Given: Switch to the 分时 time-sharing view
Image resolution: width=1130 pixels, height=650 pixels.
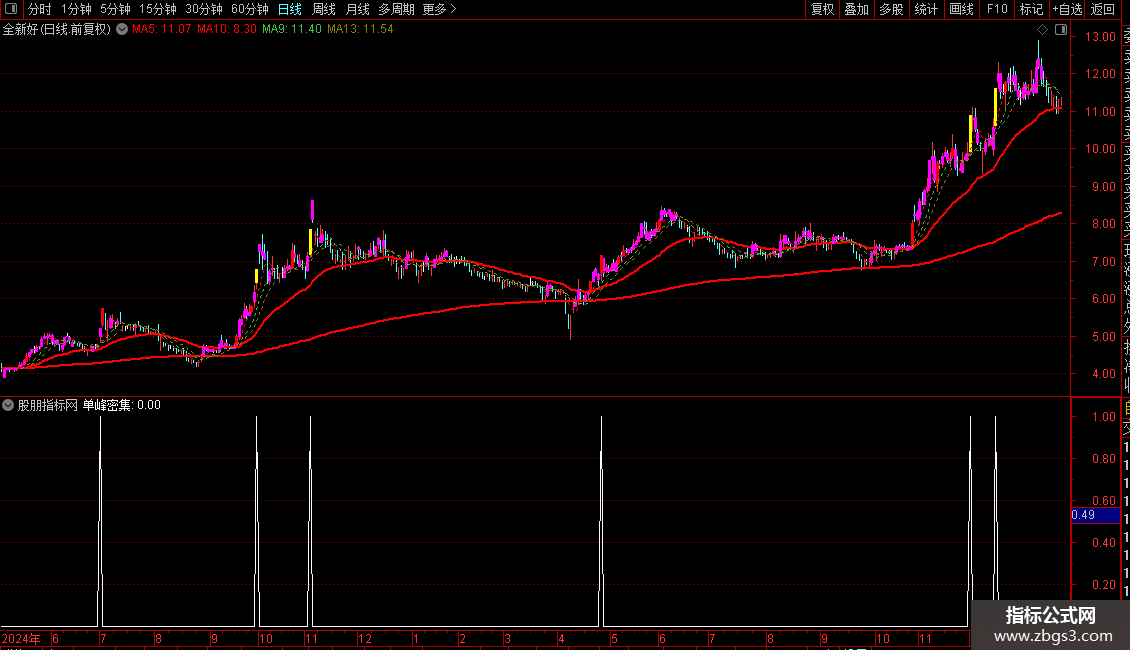Looking at the screenshot, I should coord(40,9).
